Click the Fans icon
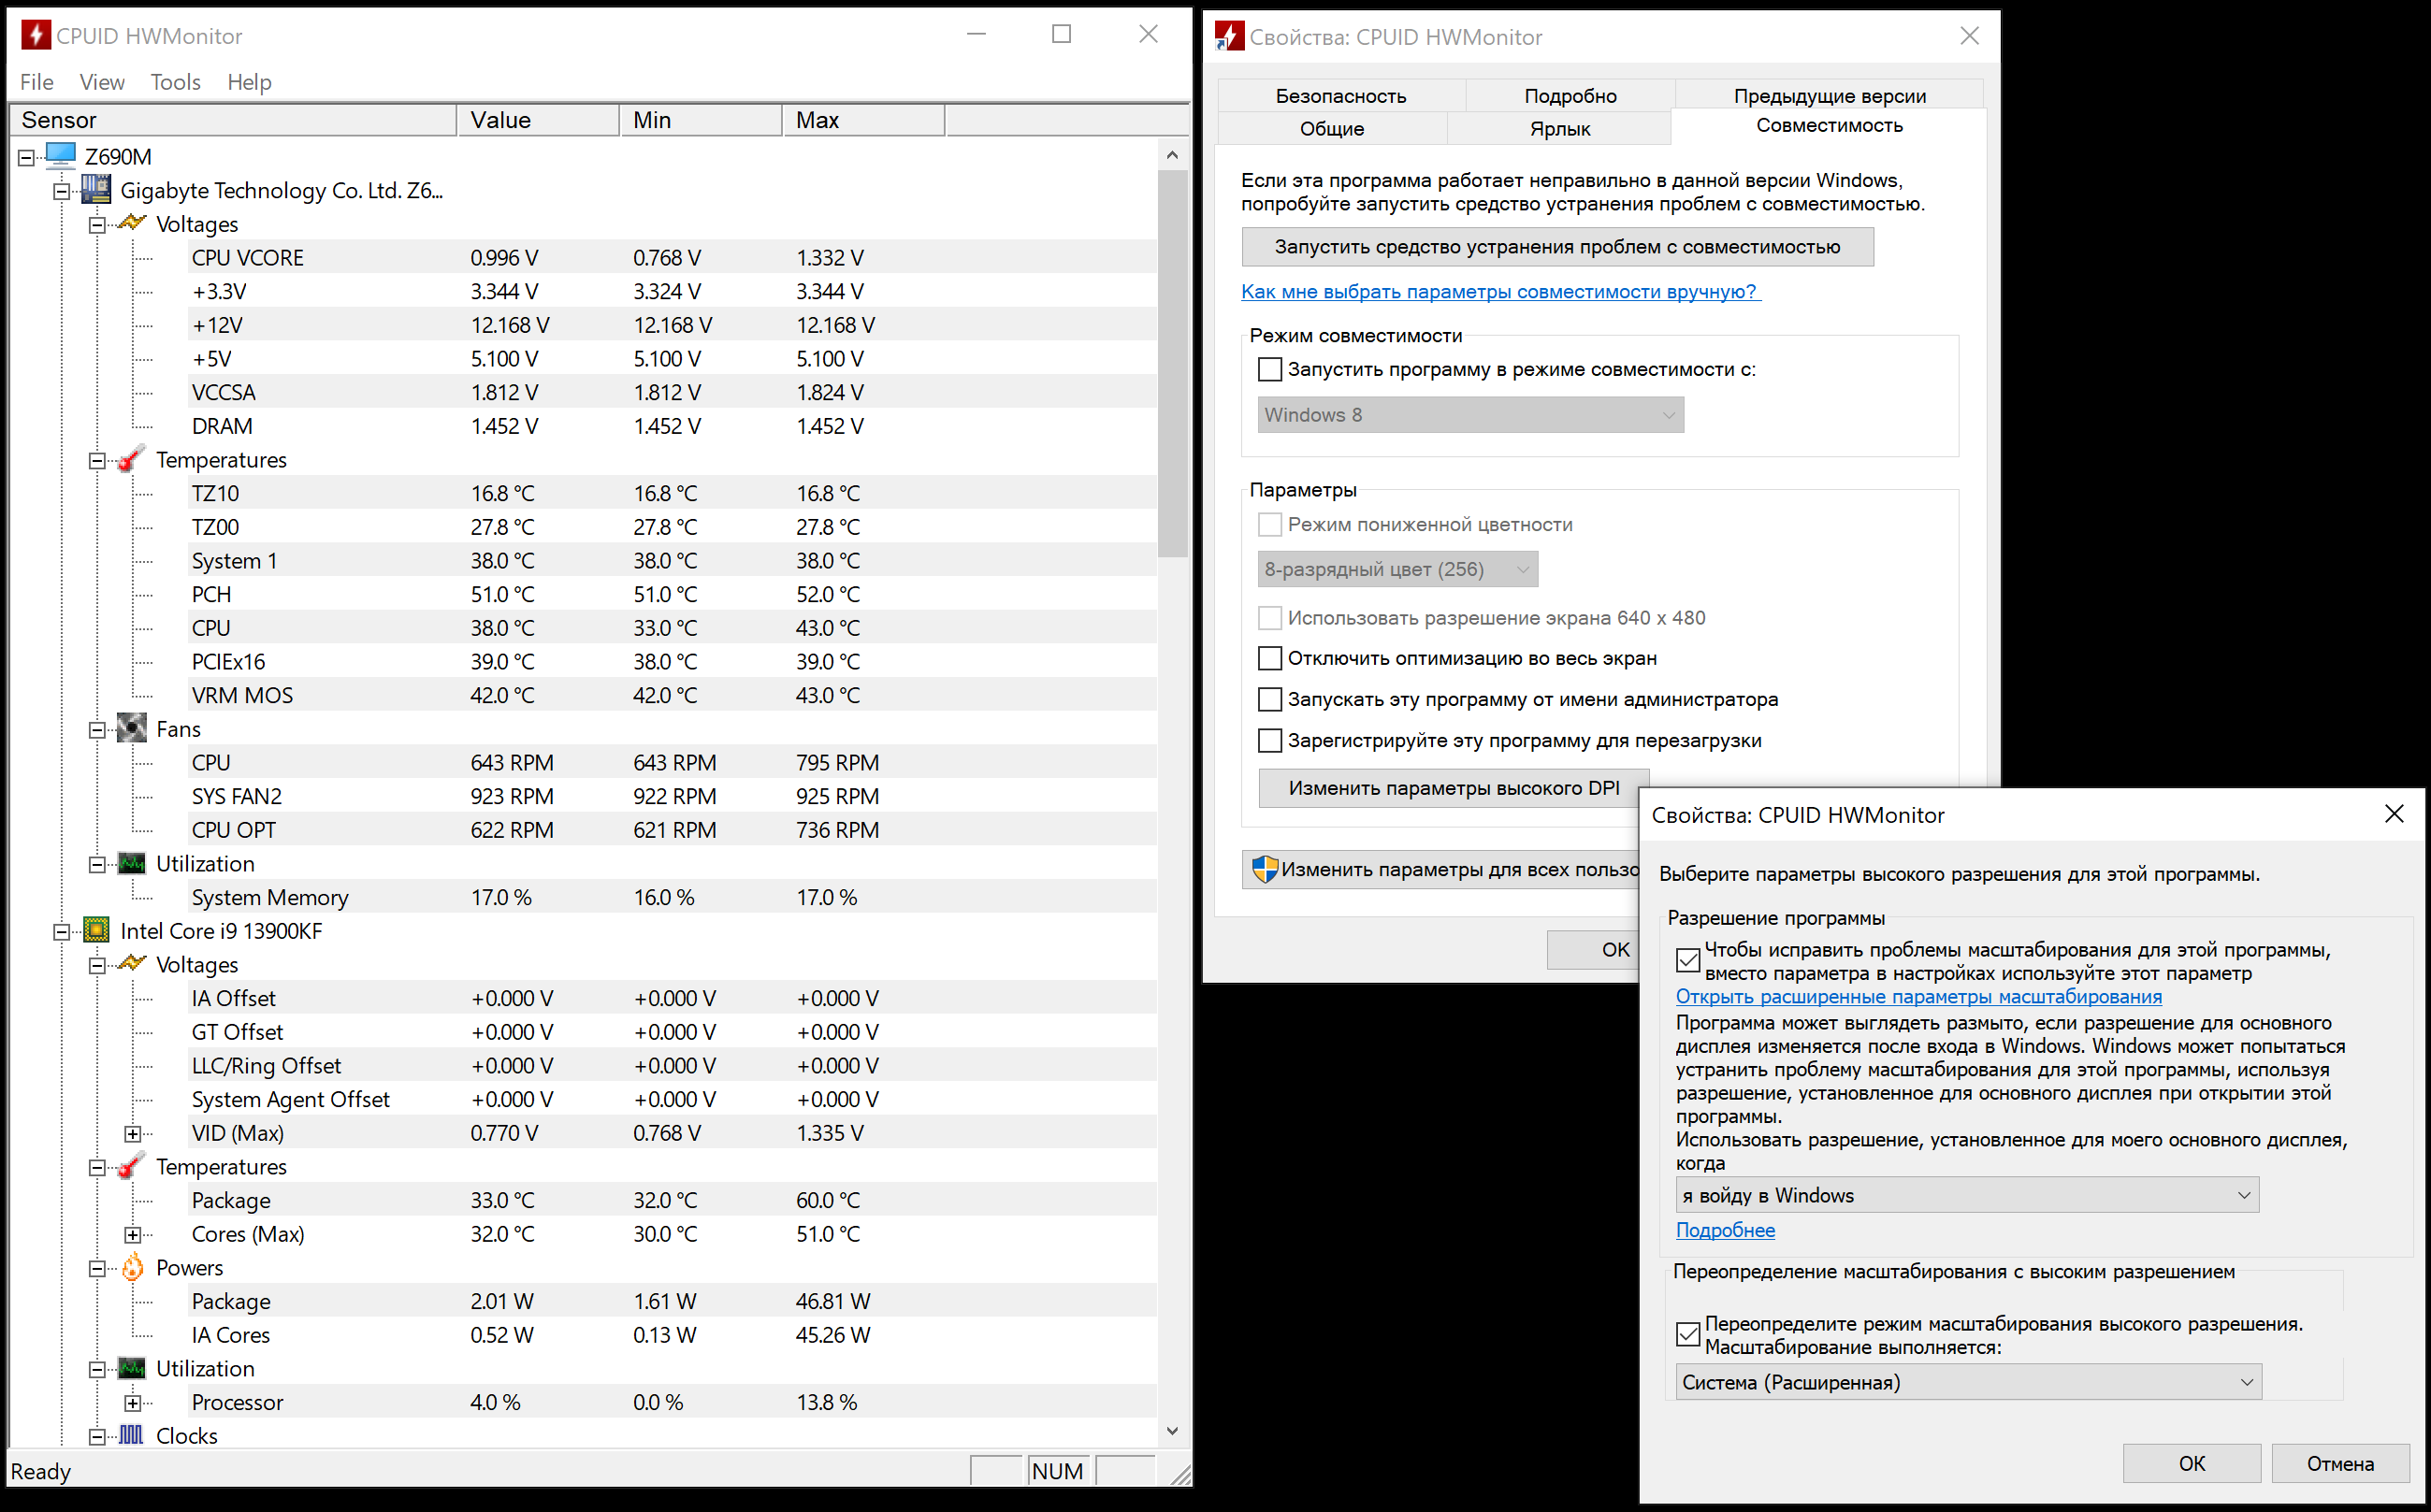This screenshot has height=1512, width=2431. click(x=132, y=728)
